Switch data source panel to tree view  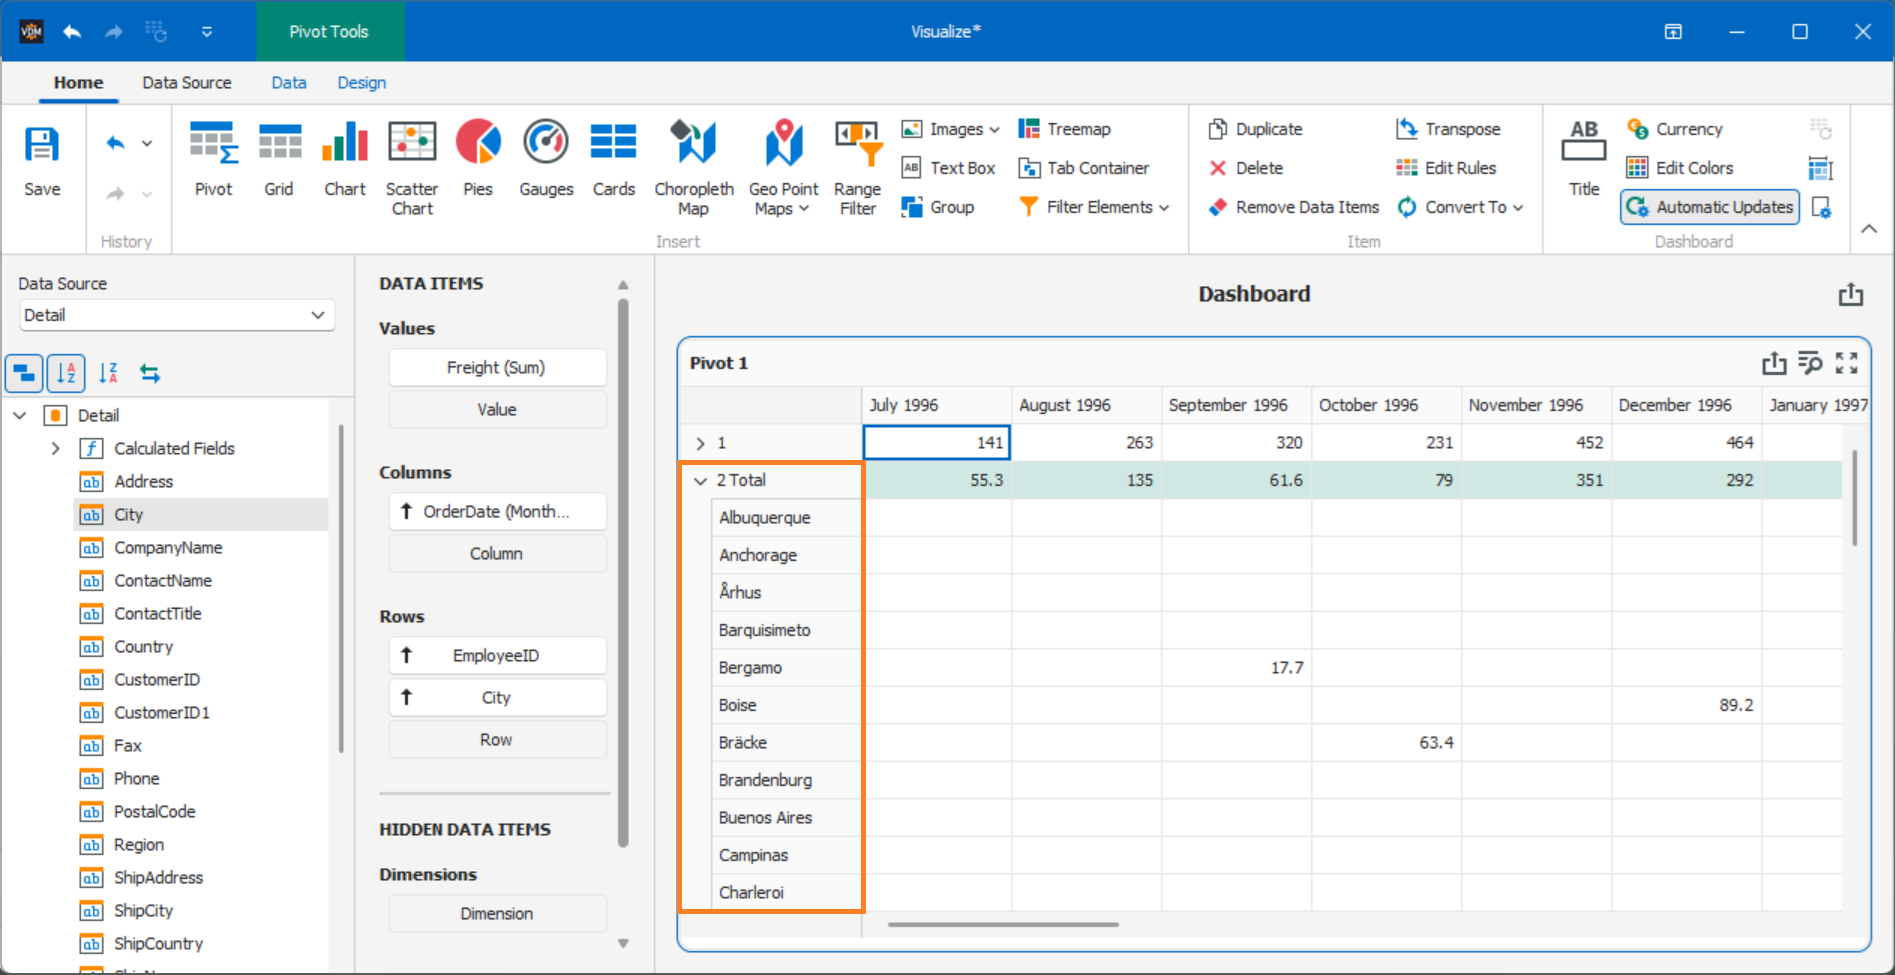coord(23,373)
